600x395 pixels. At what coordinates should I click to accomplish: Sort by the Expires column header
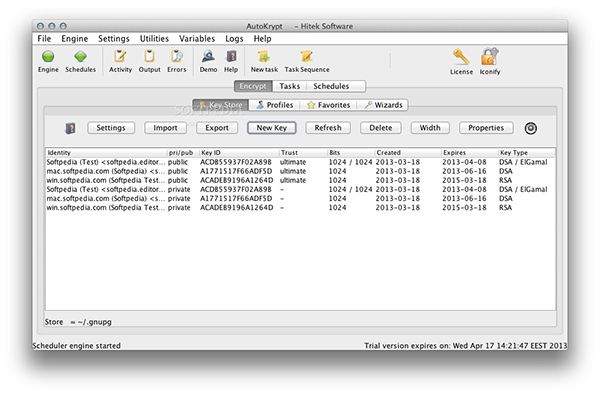pyautogui.click(x=470, y=152)
